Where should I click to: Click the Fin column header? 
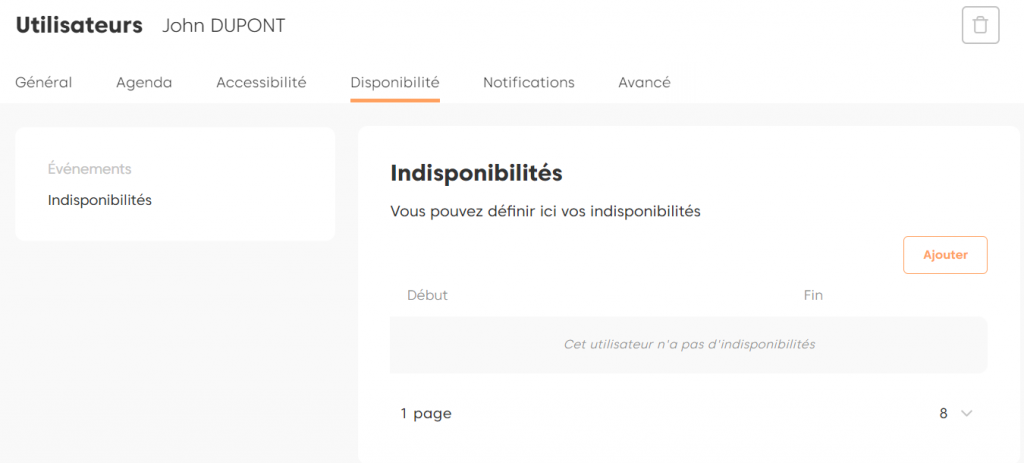coord(813,295)
